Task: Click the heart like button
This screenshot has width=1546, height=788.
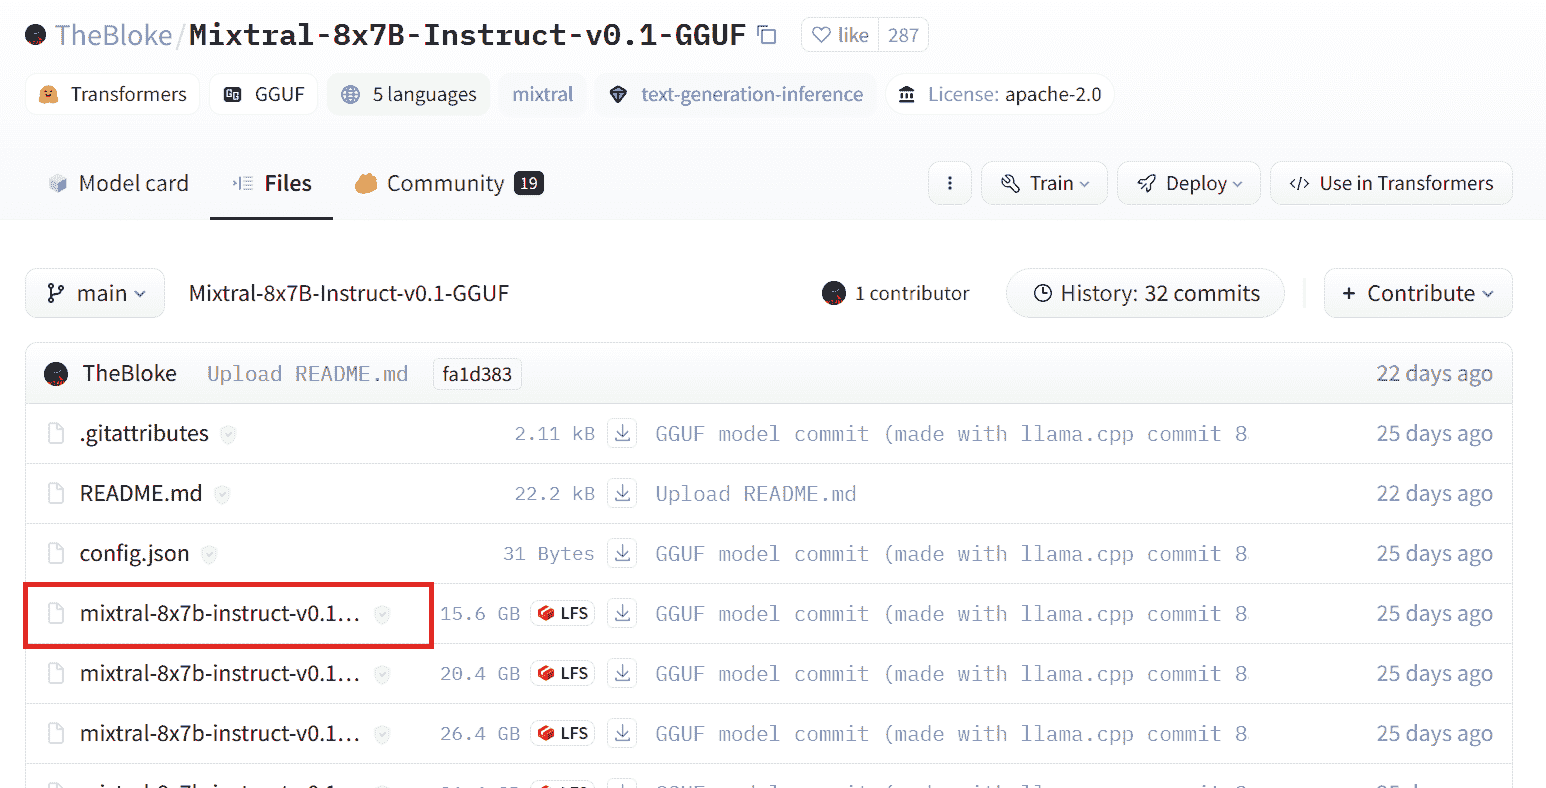Action: (840, 35)
